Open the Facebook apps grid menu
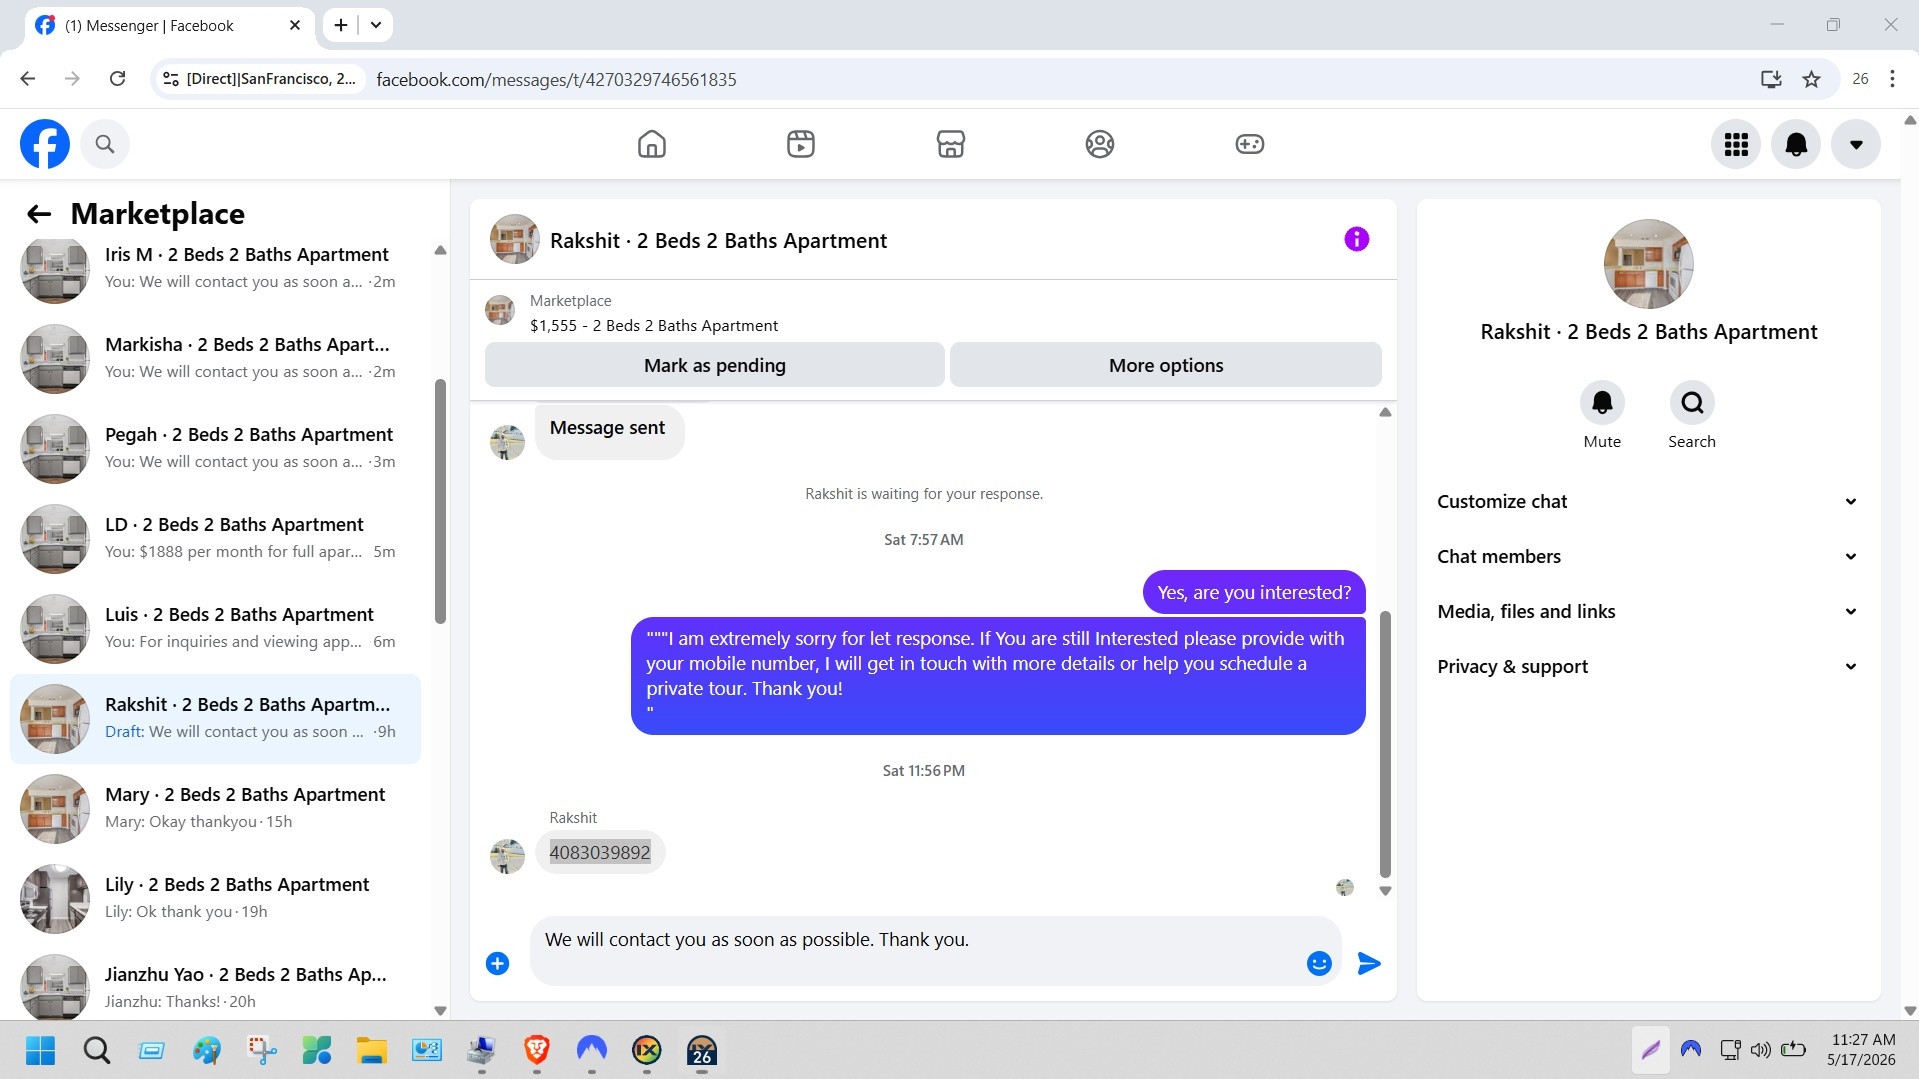 (1736, 144)
